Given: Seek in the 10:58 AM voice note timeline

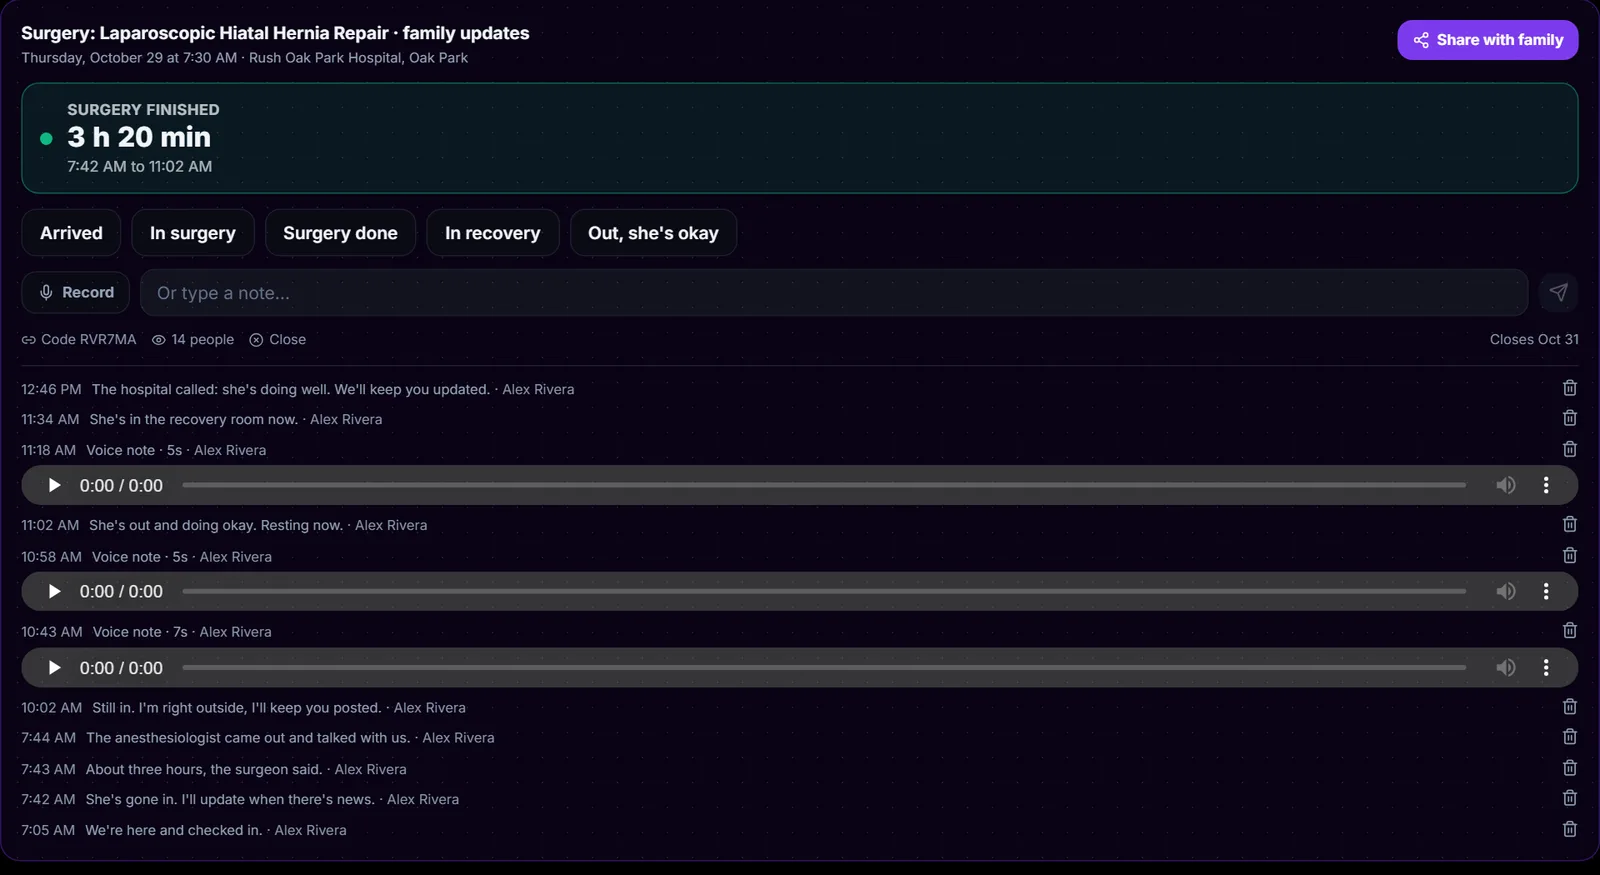Looking at the screenshot, I should [824, 591].
